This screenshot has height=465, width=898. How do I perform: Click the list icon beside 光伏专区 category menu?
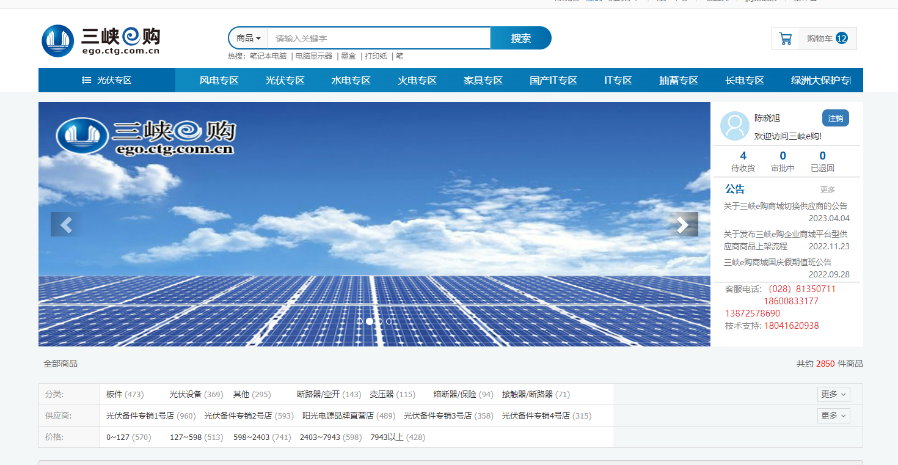click(x=86, y=80)
